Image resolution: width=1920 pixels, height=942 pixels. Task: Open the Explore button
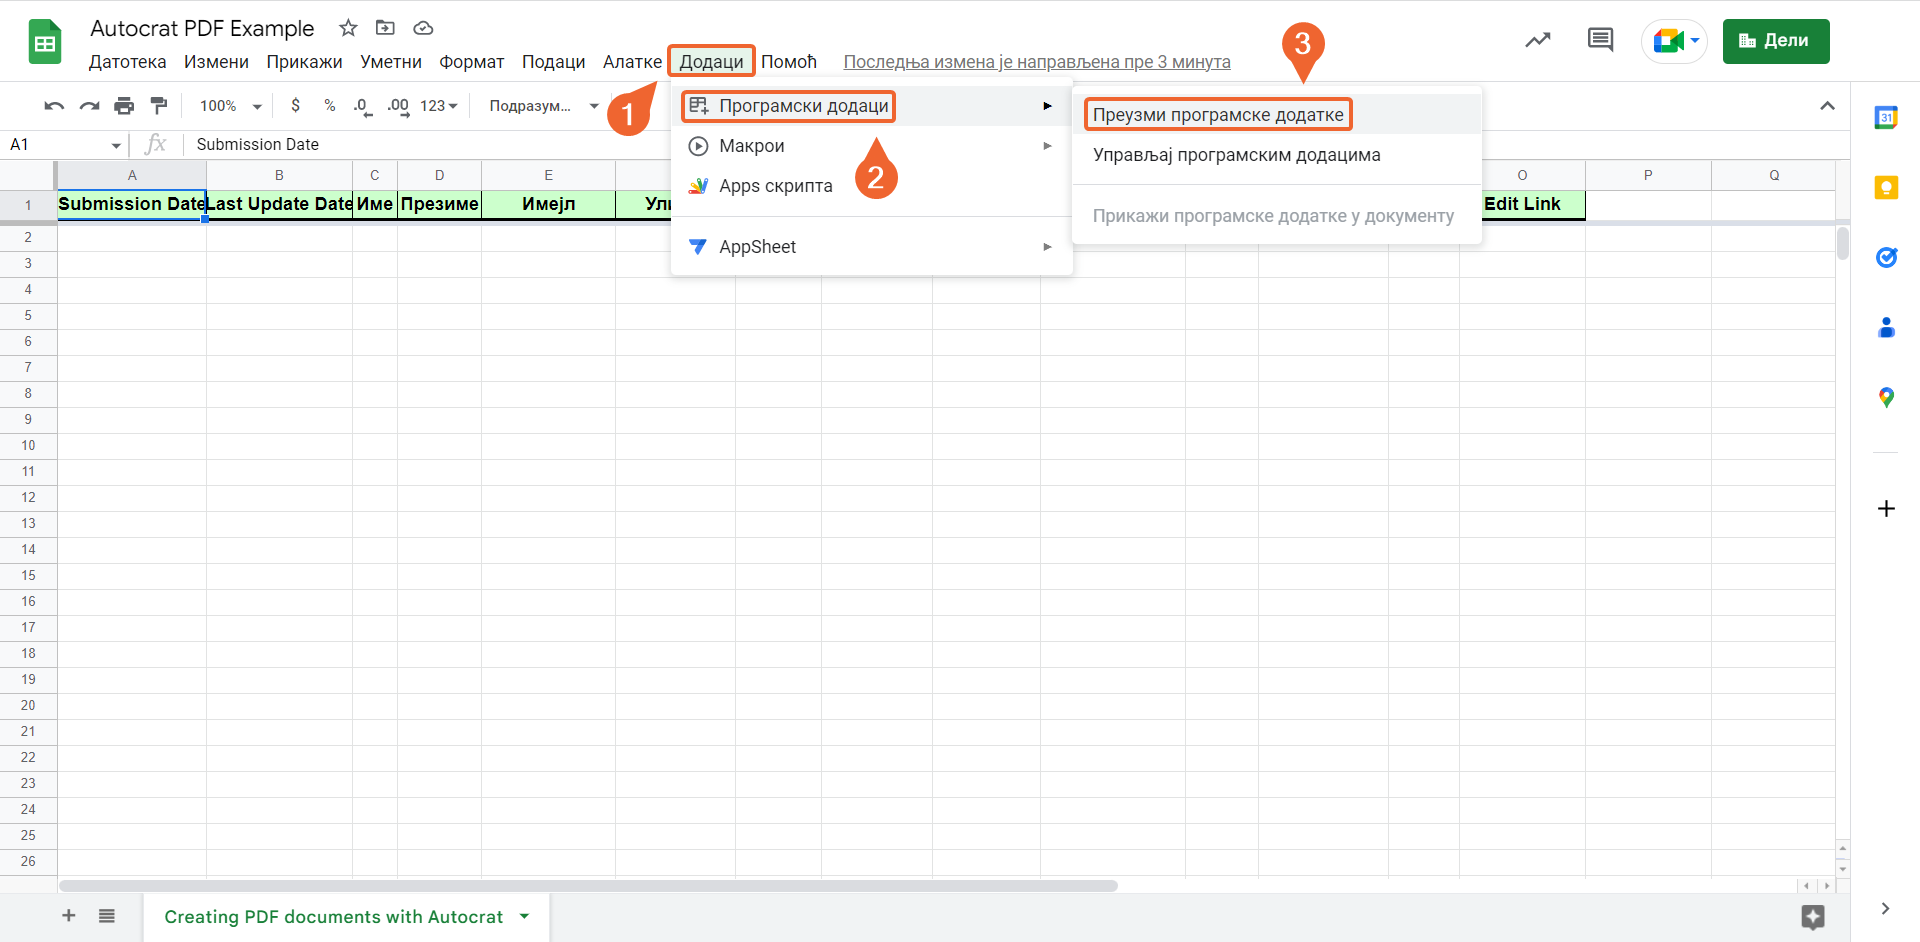point(1813,916)
